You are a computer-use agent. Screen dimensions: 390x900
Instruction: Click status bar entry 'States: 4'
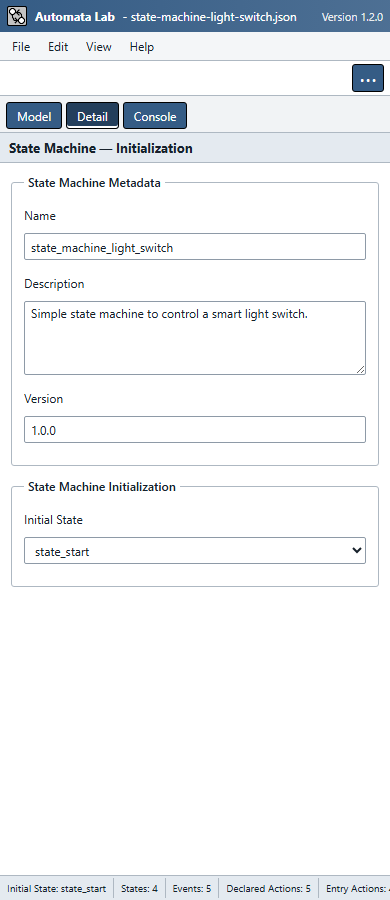(140, 889)
